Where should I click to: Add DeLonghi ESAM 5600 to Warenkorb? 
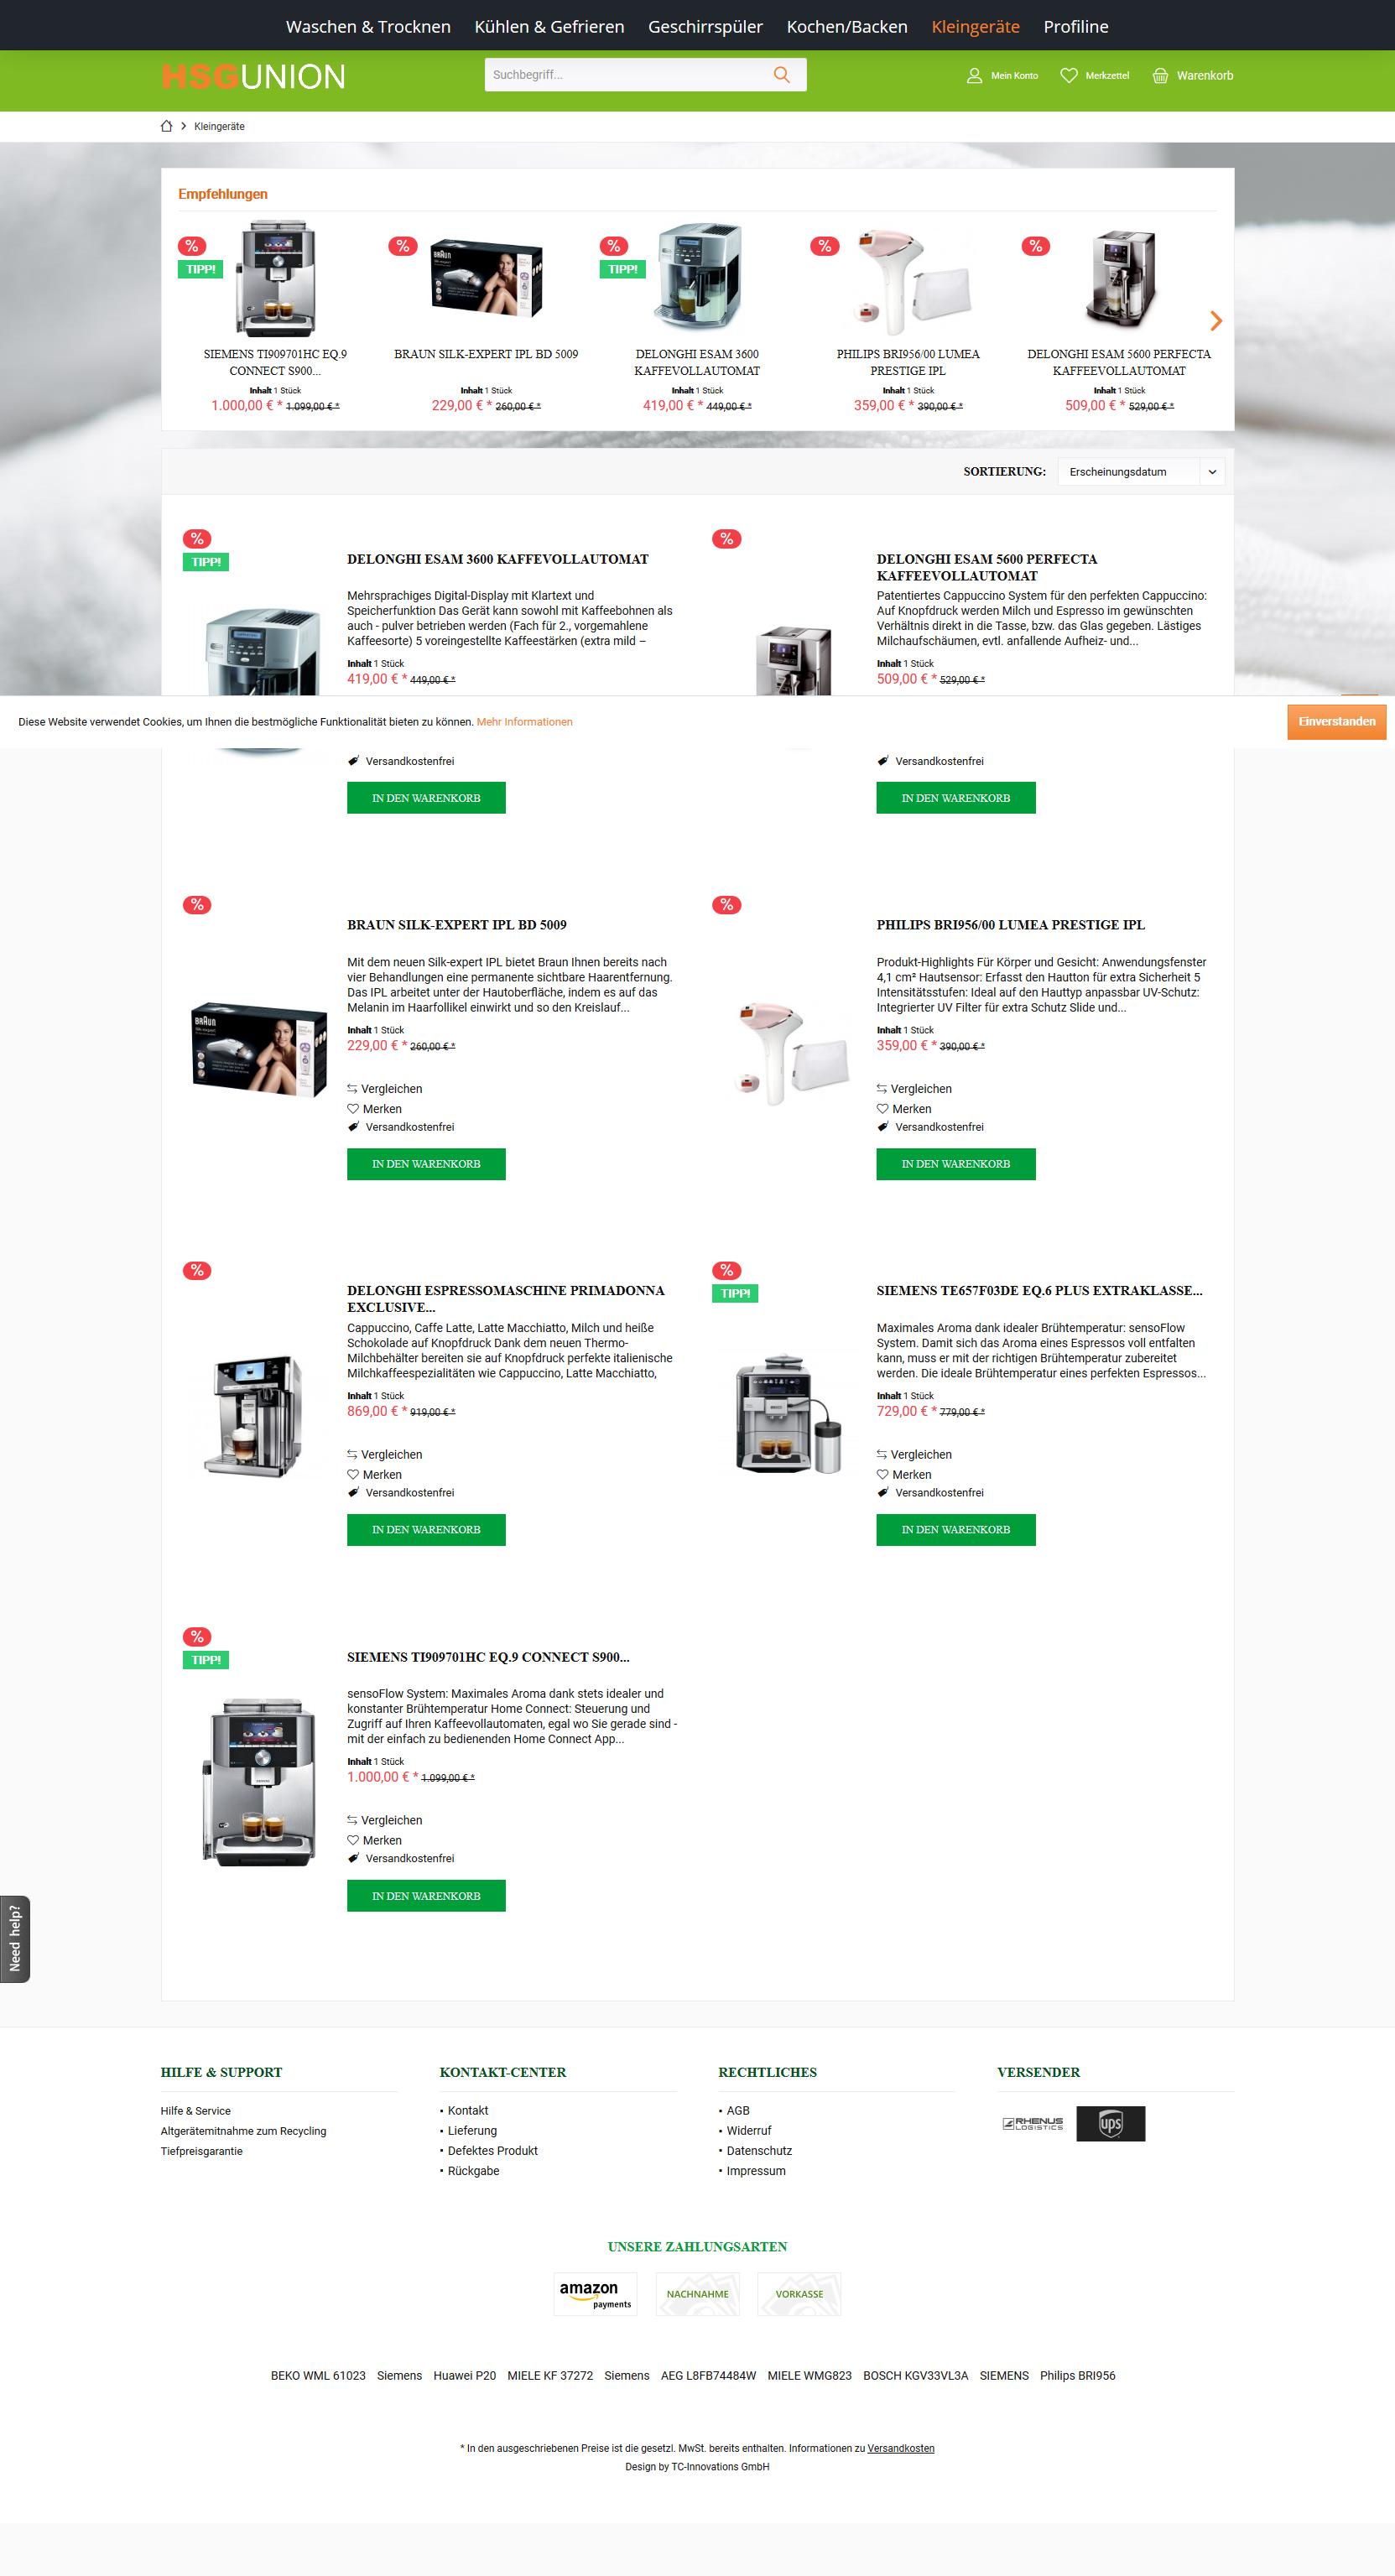pyautogui.click(x=956, y=798)
